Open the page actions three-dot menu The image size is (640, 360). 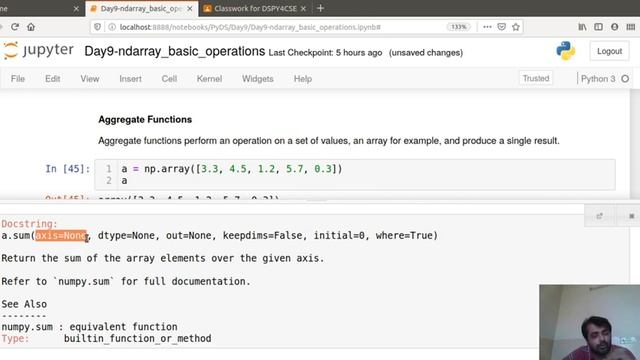[487, 27]
